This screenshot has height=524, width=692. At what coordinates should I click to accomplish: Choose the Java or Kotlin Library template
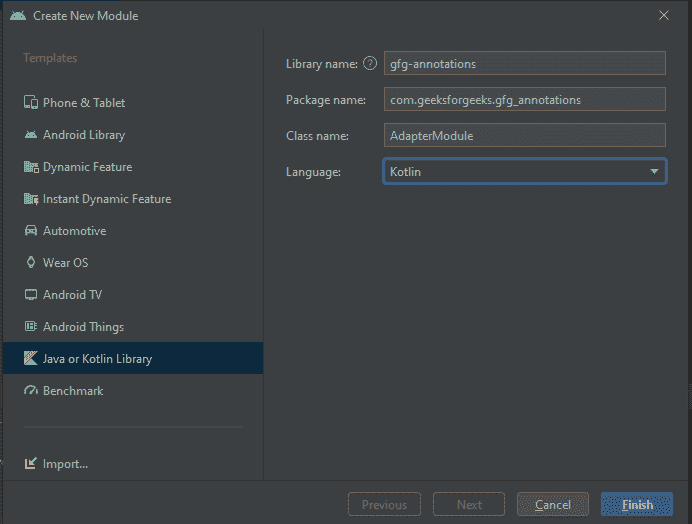[97, 359]
